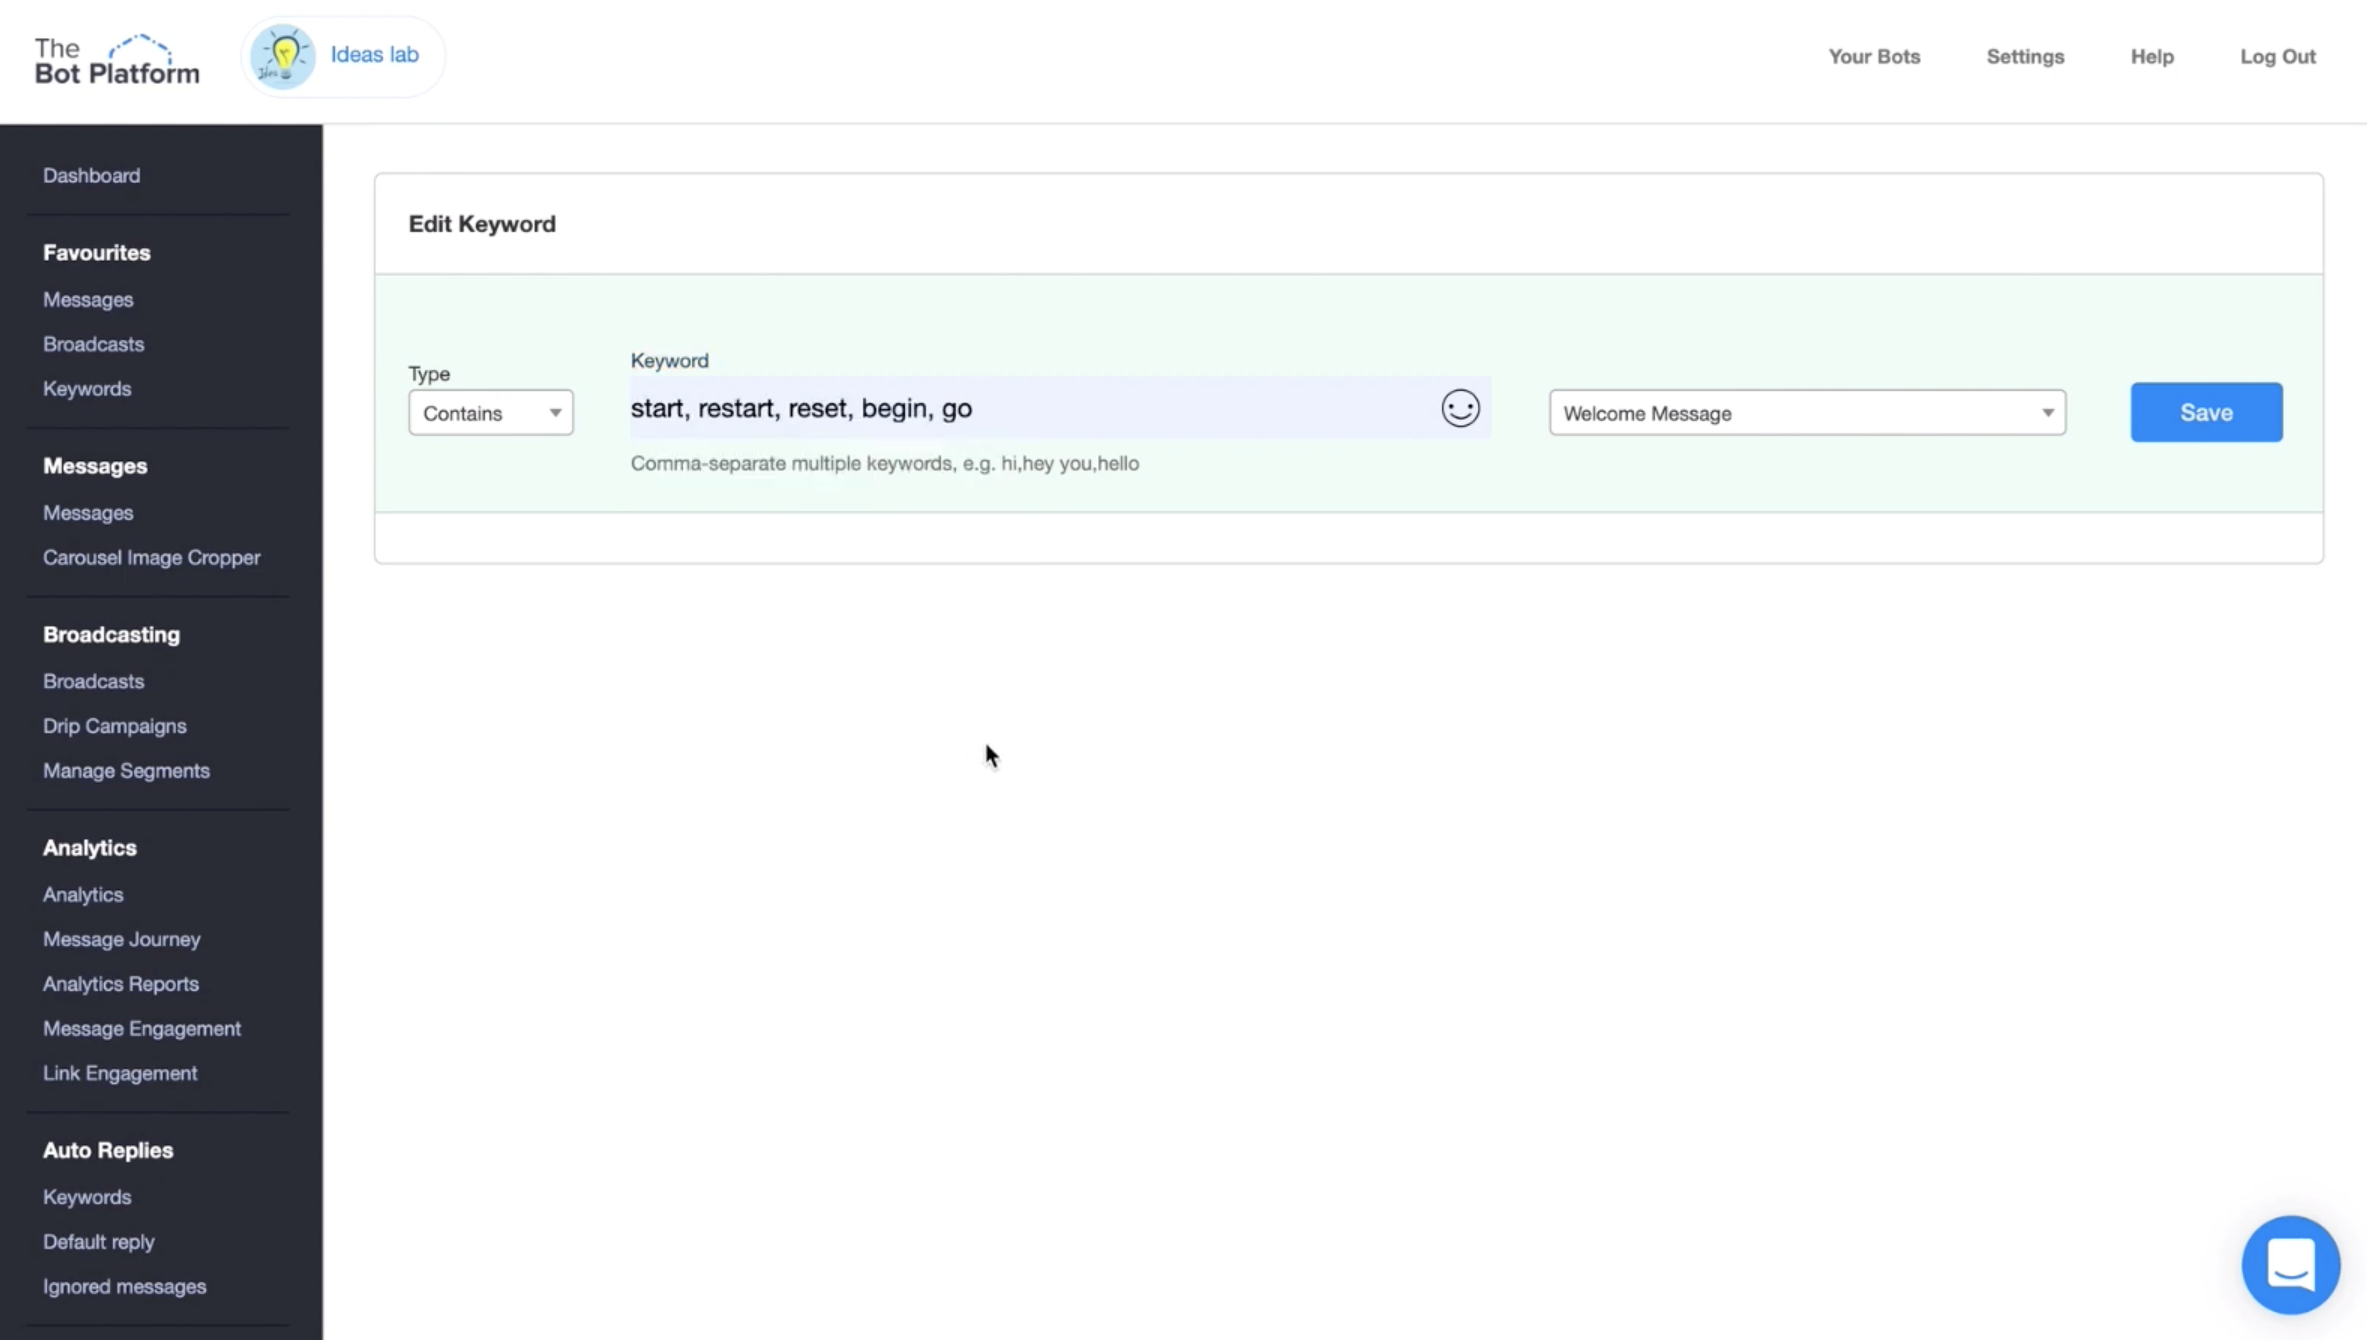Open the Welcome Message dropdown
Viewport: 2367px width, 1340px height.
tap(1806, 413)
